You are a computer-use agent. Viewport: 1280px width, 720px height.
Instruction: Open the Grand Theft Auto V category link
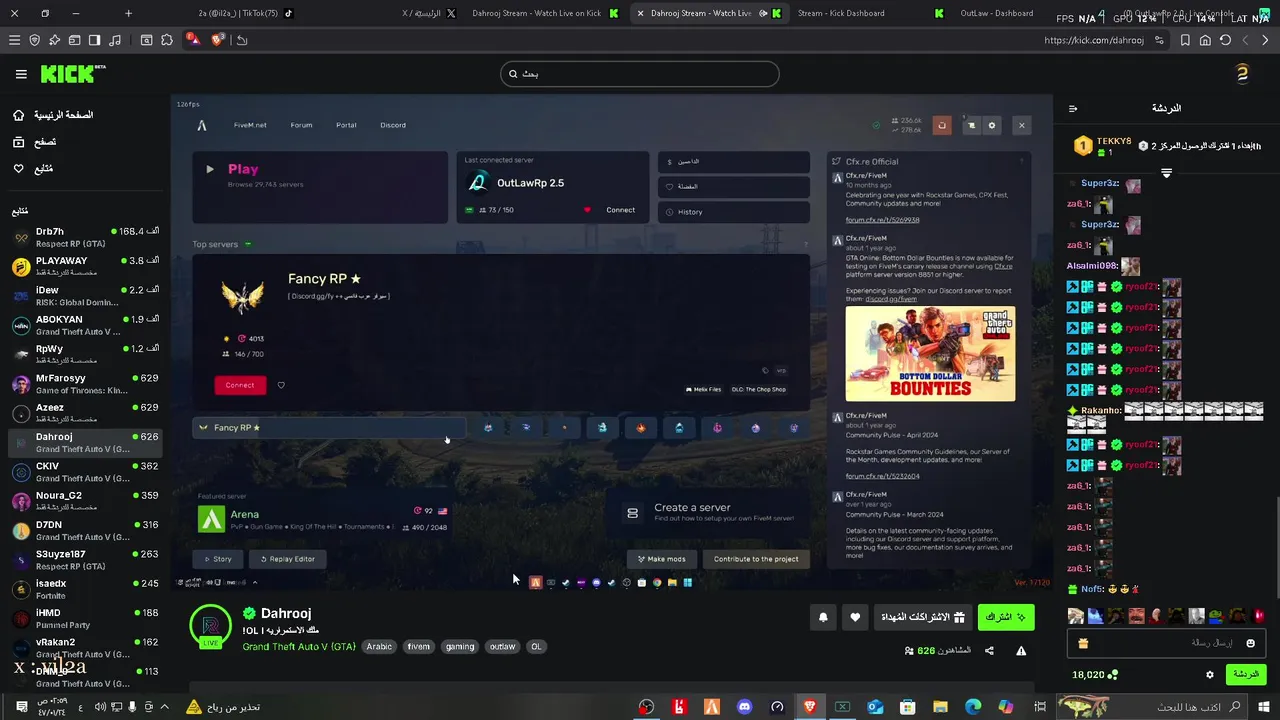[x=299, y=647]
